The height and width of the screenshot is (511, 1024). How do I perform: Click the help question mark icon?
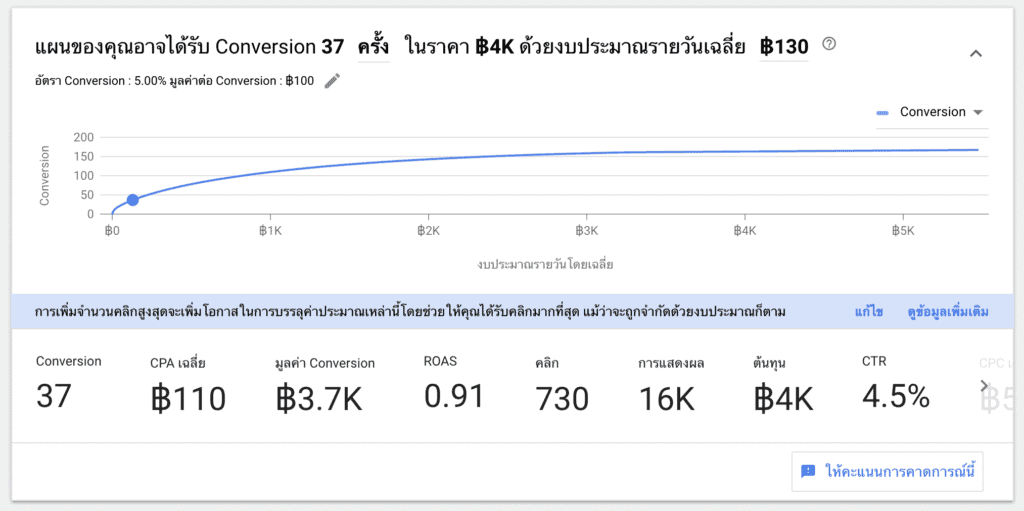[x=828, y=44]
